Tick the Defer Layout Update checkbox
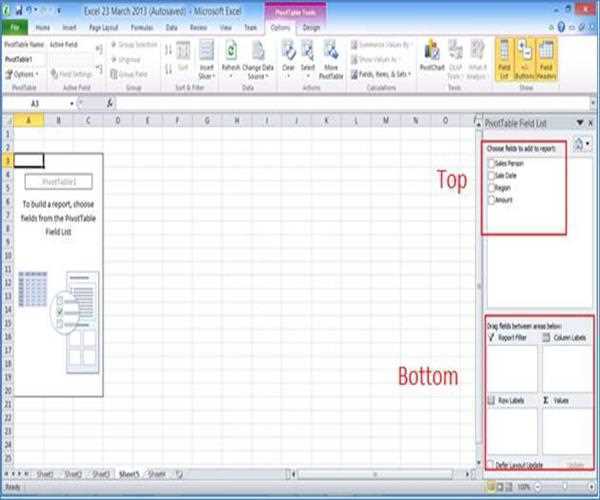The width and height of the screenshot is (600, 500). click(x=491, y=464)
